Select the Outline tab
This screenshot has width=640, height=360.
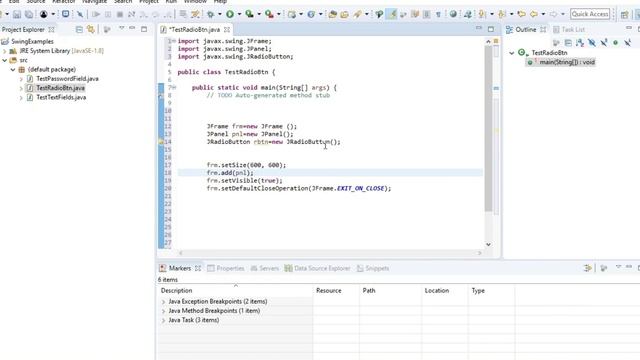point(525,29)
